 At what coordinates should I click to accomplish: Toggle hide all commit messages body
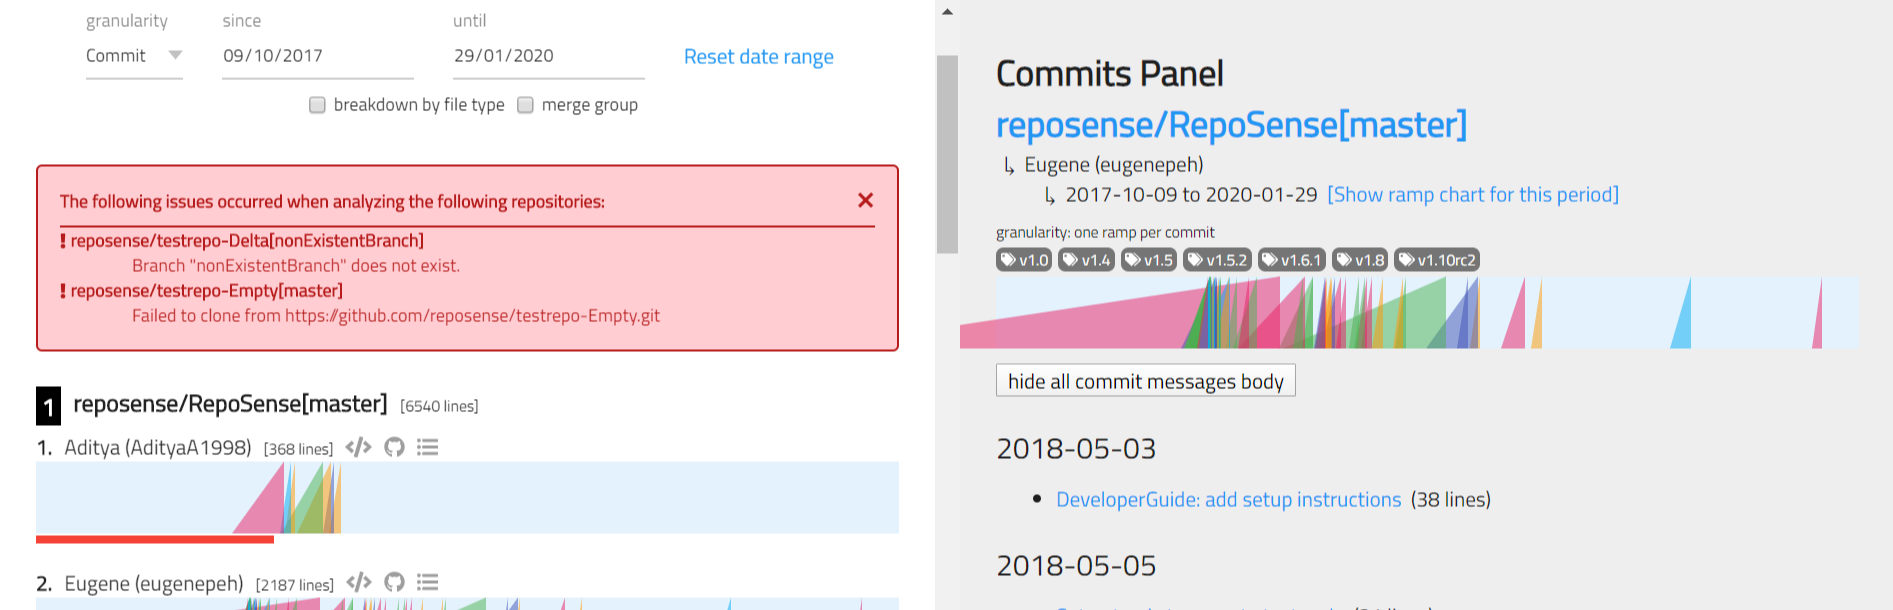click(1145, 380)
